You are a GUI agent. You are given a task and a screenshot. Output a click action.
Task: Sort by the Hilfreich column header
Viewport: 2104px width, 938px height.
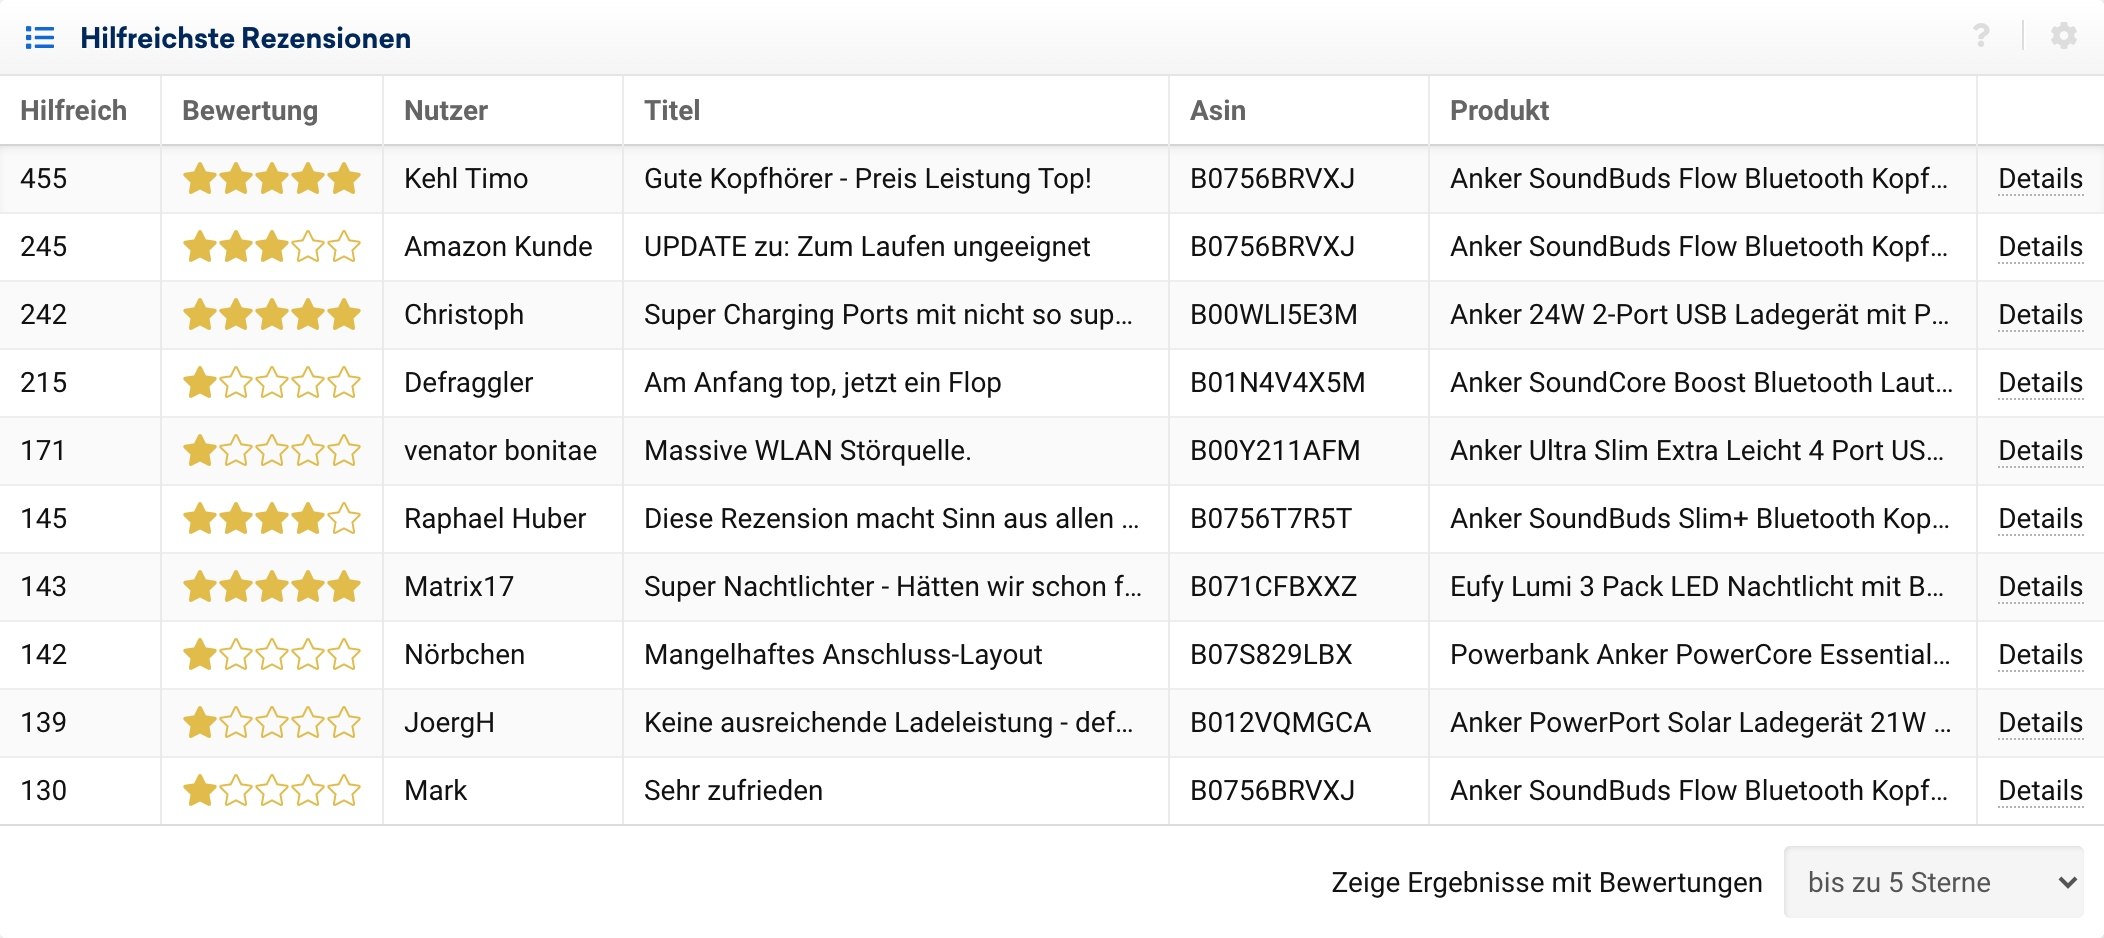[73, 110]
